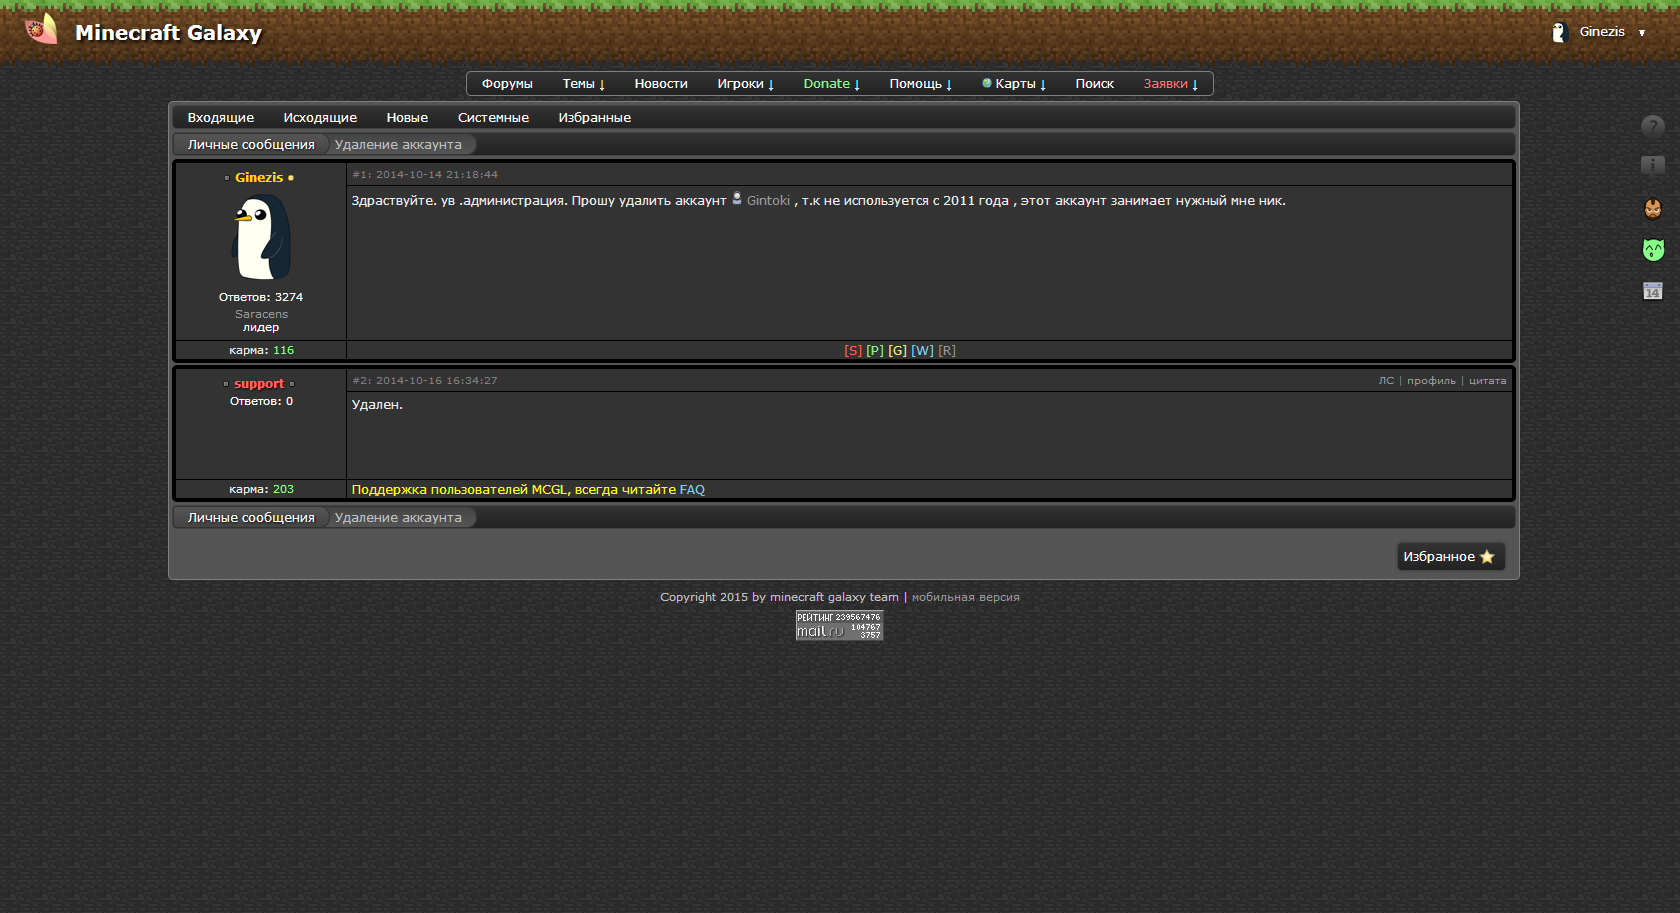Click the gray [R] signature link

tap(947, 350)
